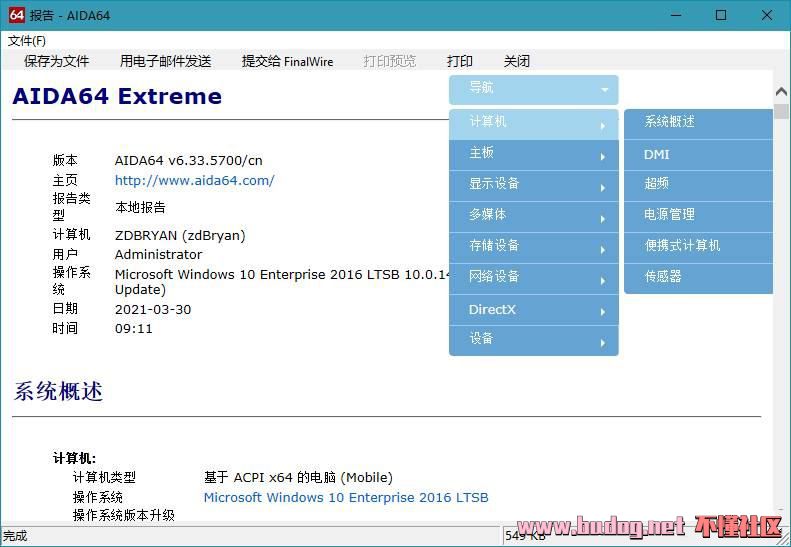Open DMI submenu item

pyautogui.click(x=698, y=155)
